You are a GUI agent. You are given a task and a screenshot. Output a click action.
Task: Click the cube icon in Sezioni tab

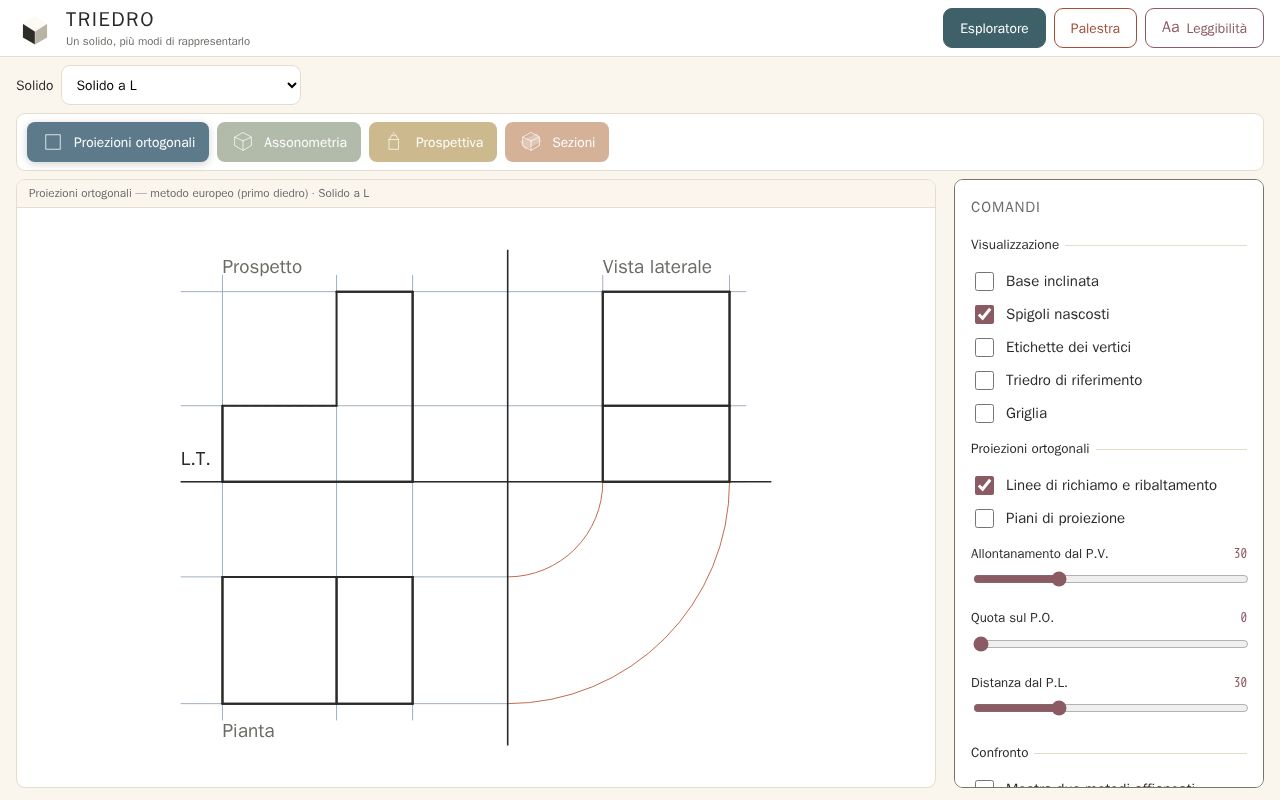pyautogui.click(x=531, y=142)
